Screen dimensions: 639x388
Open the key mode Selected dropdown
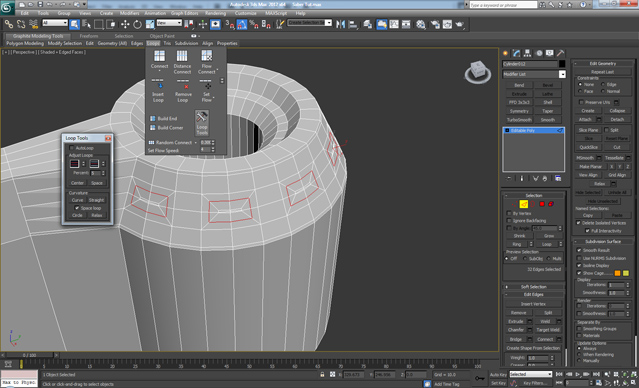[x=530, y=374]
